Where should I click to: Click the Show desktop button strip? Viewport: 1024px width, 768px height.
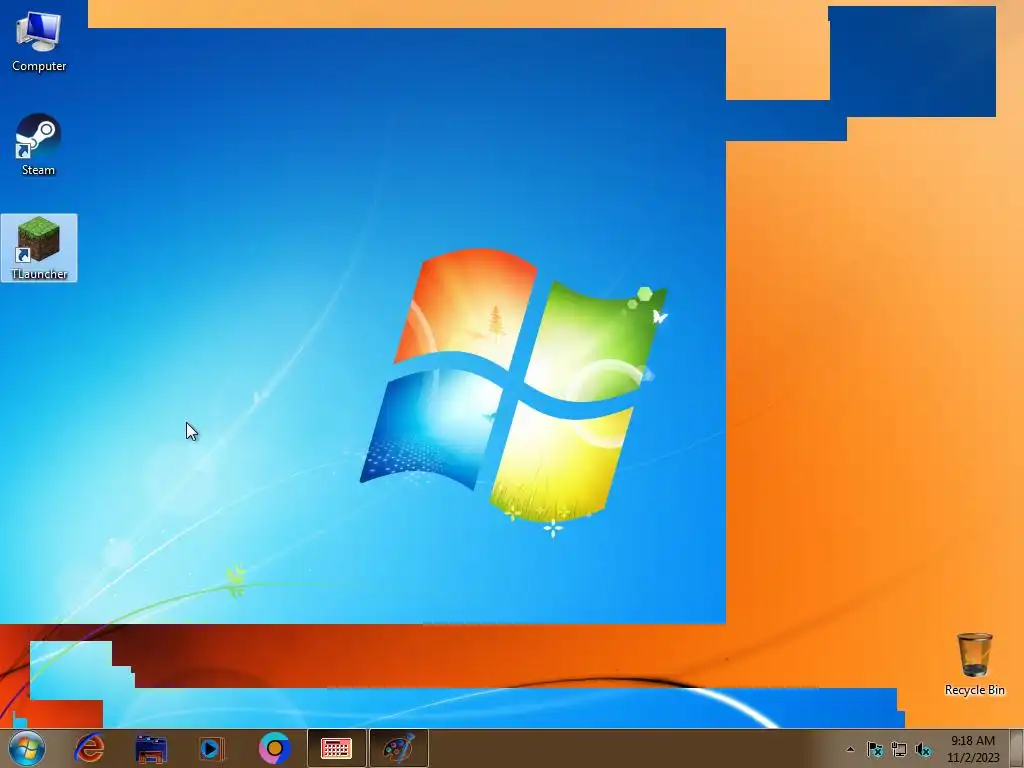pos(1018,748)
